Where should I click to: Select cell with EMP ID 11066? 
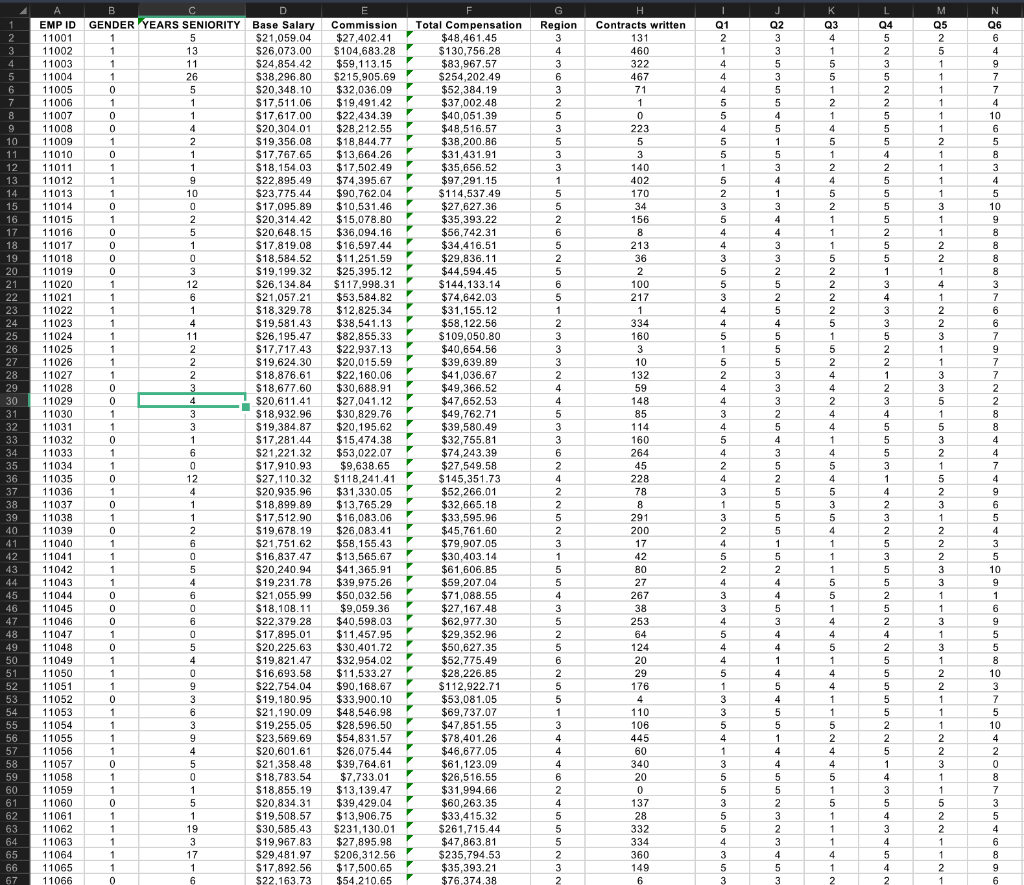57,880
